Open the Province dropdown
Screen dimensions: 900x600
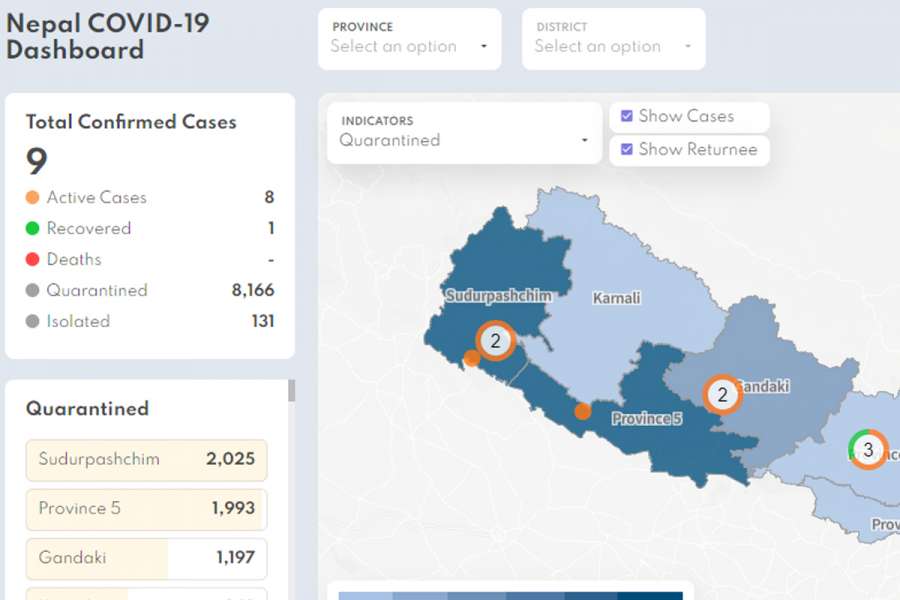pos(409,39)
